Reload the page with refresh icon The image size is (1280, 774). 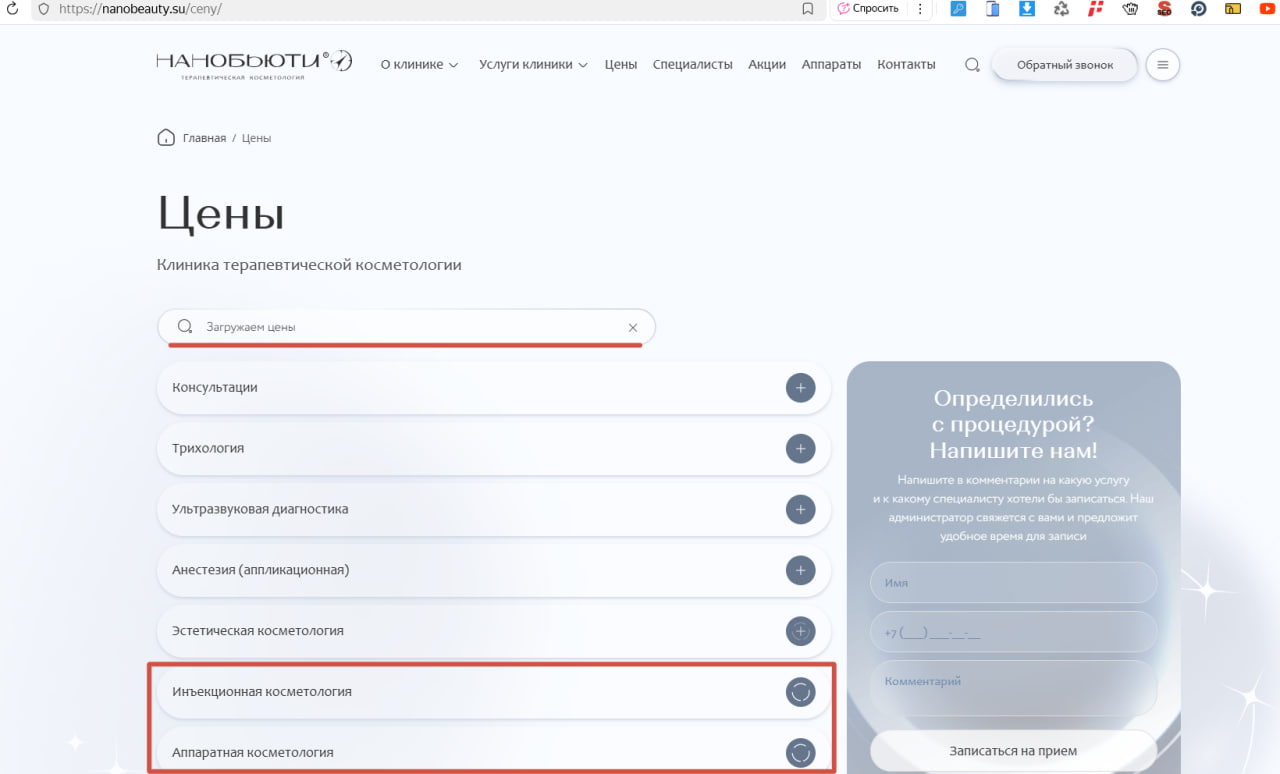pos(13,9)
